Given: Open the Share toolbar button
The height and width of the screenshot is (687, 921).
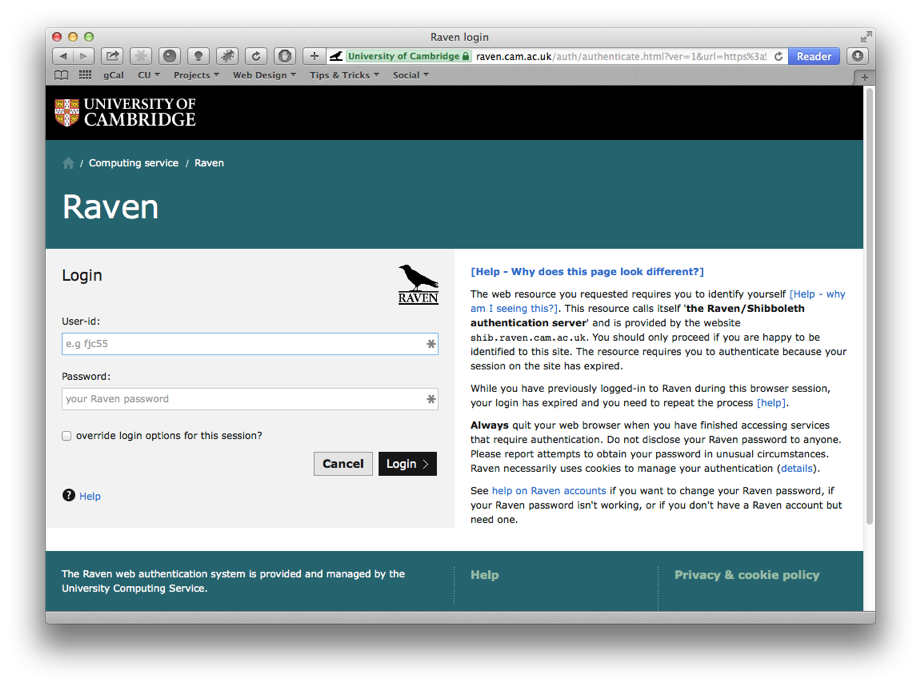Looking at the screenshot, I should [x=112, y=56].
